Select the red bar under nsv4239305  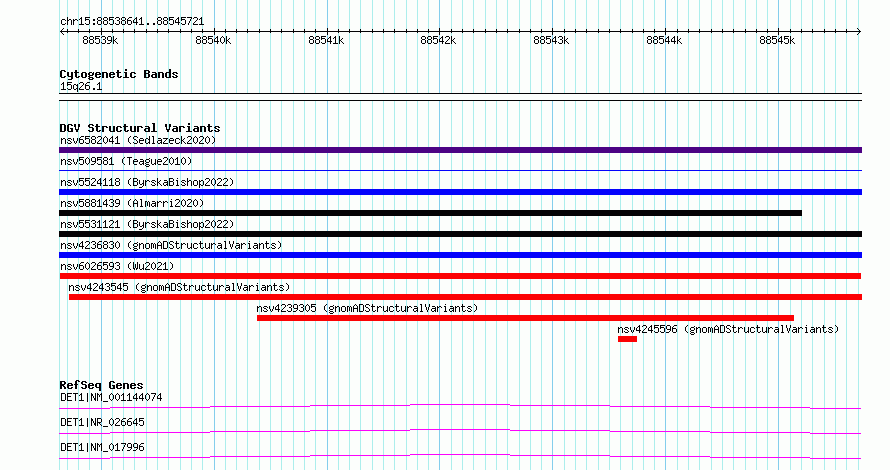click(525, 318)
